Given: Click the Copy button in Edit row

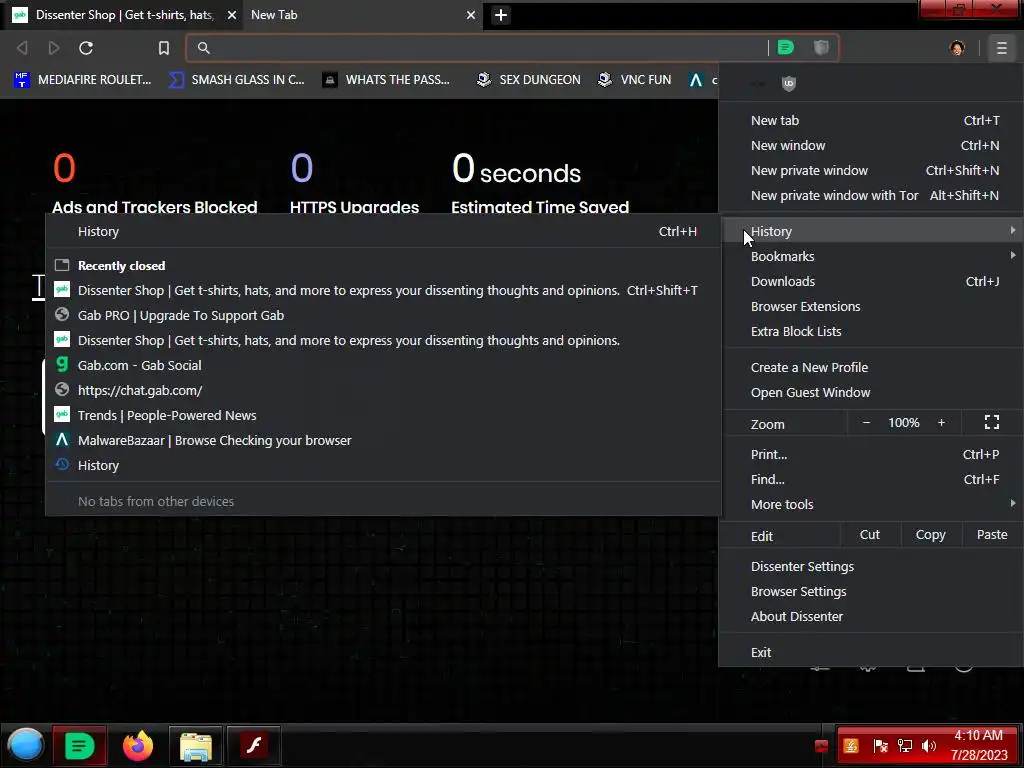Looking at the screenshot, I should pyautogui.click(x=930, y=535).
